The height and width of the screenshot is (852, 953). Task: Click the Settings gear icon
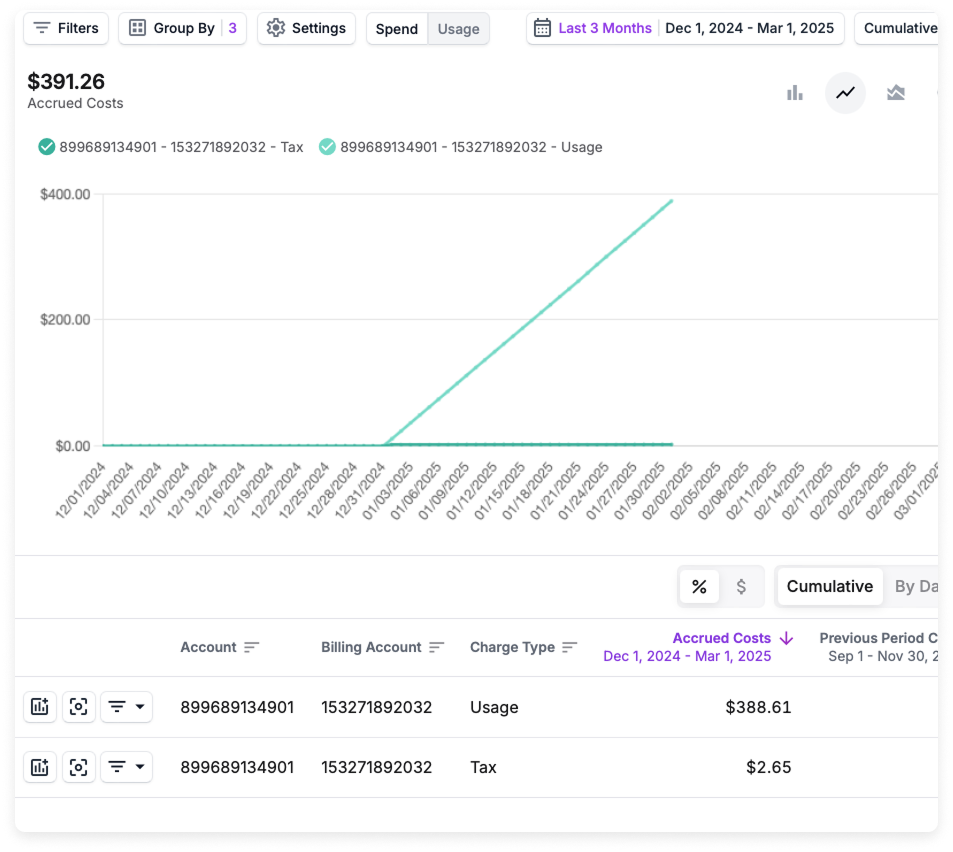[276, 28]
